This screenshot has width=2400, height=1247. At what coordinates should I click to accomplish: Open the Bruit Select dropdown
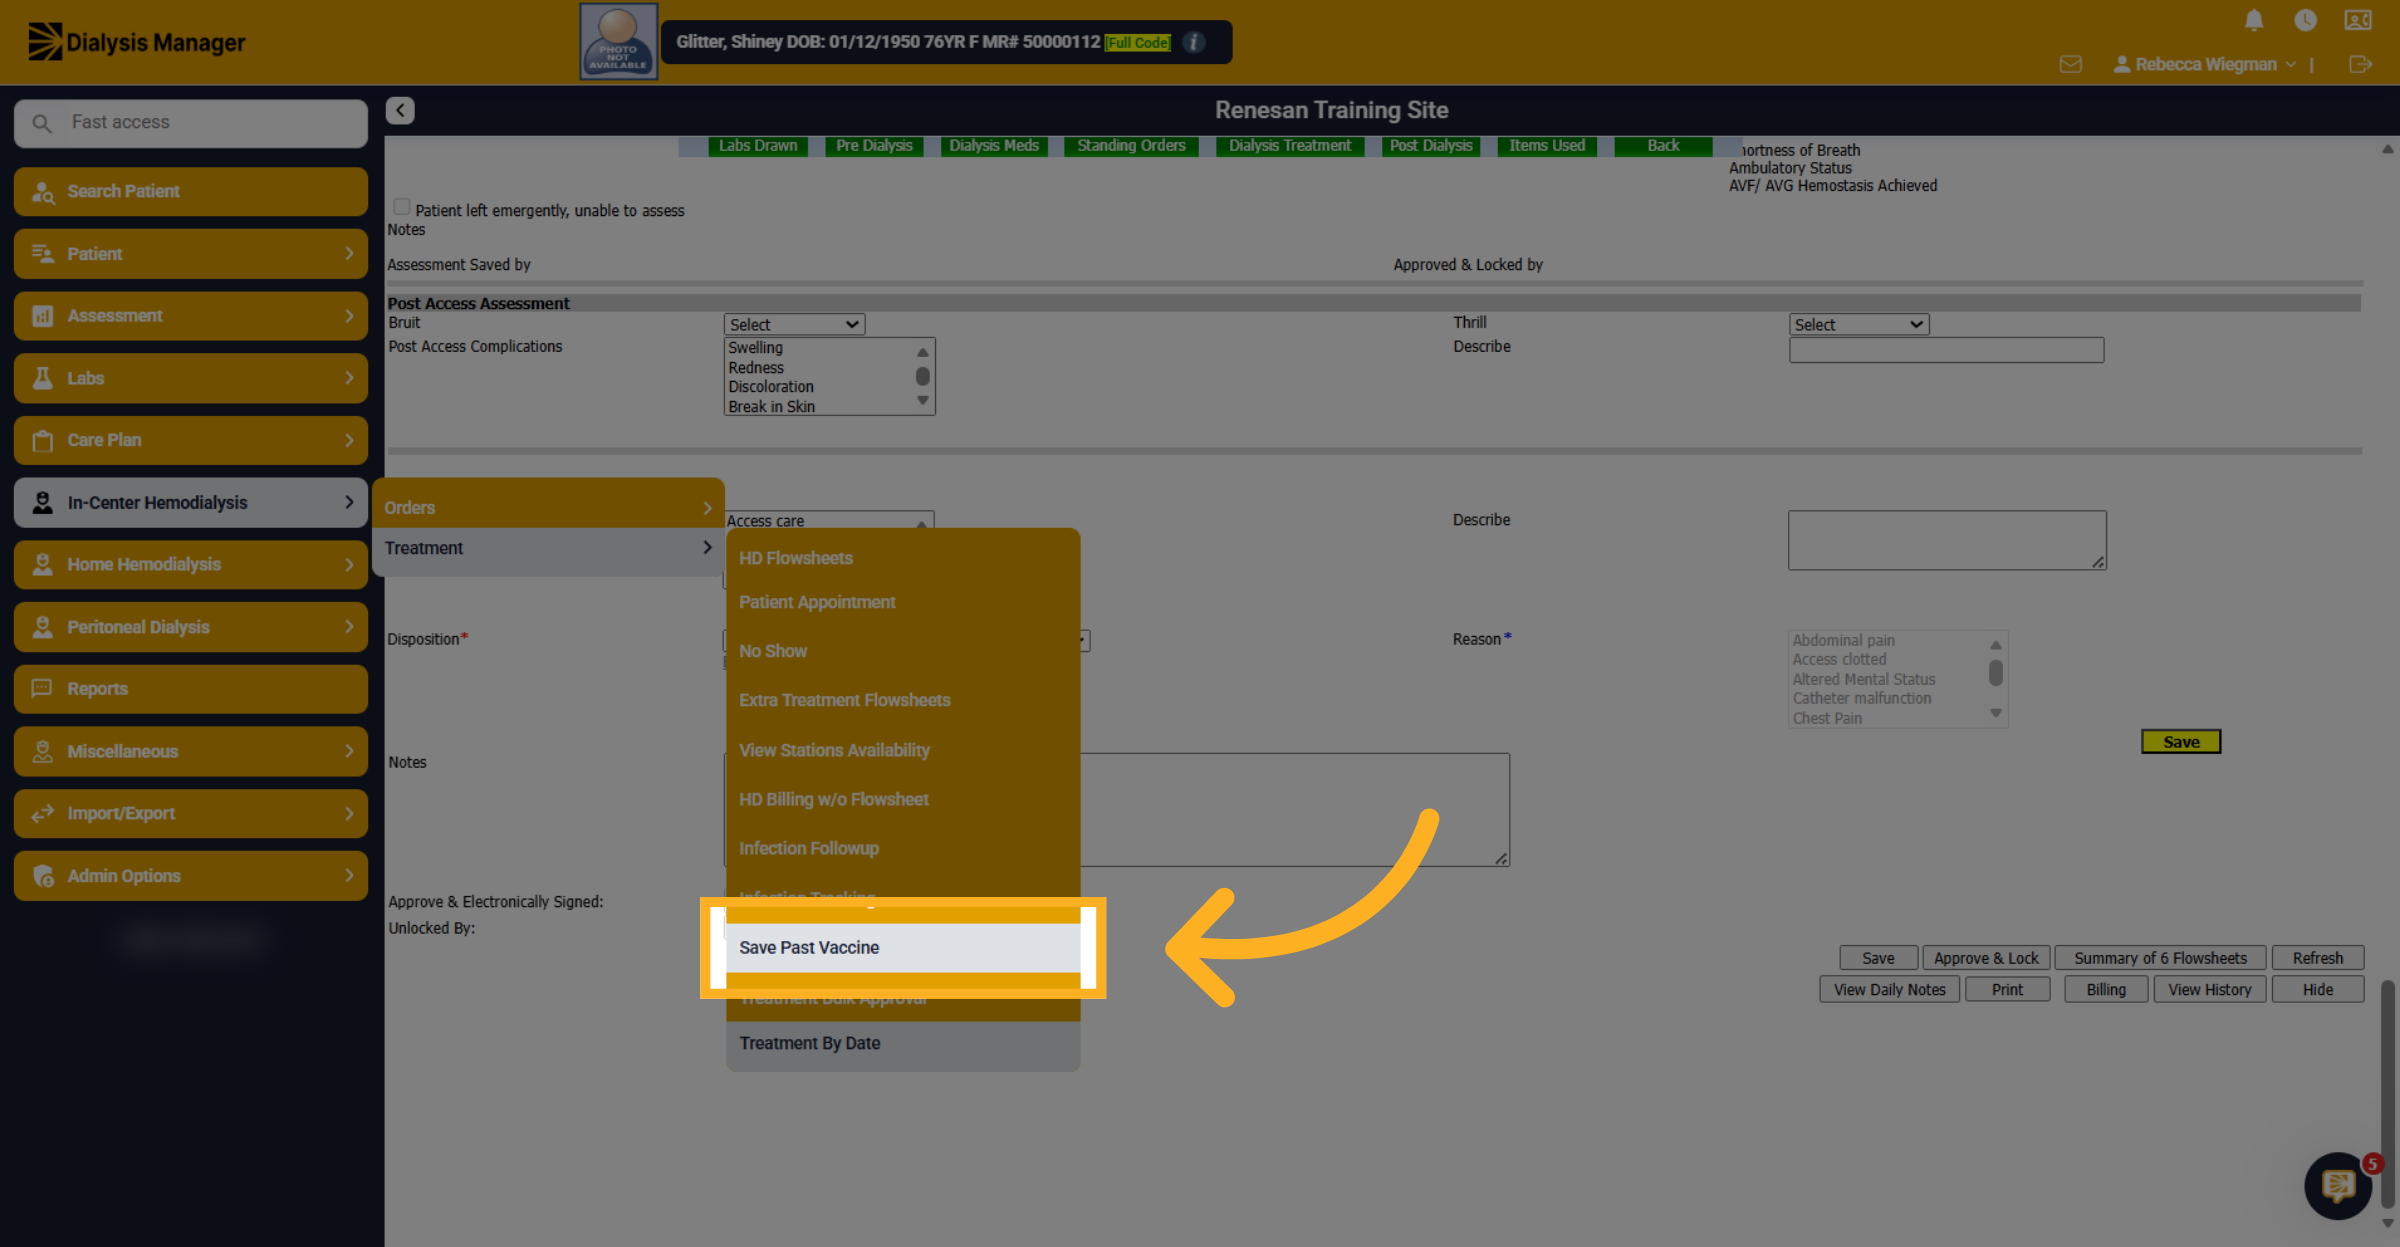pyautogui.click(x=794, y=324)
